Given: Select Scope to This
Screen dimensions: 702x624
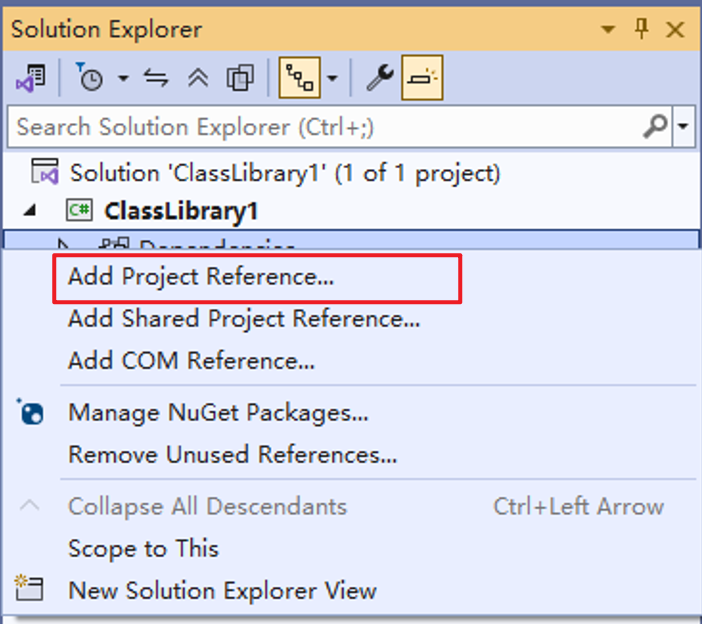Looking at the screenshot, I should coord(143,548).
